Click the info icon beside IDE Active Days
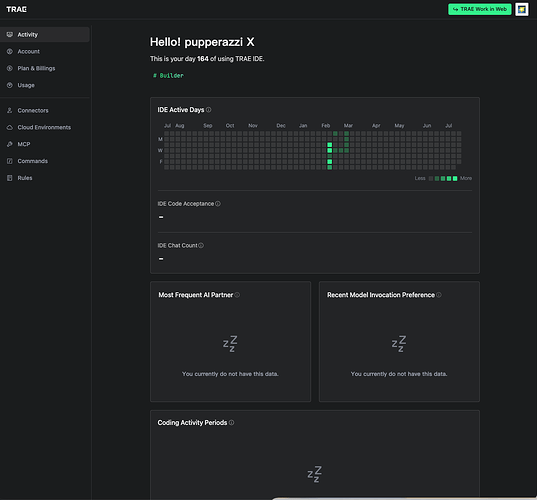 [209, 110]
